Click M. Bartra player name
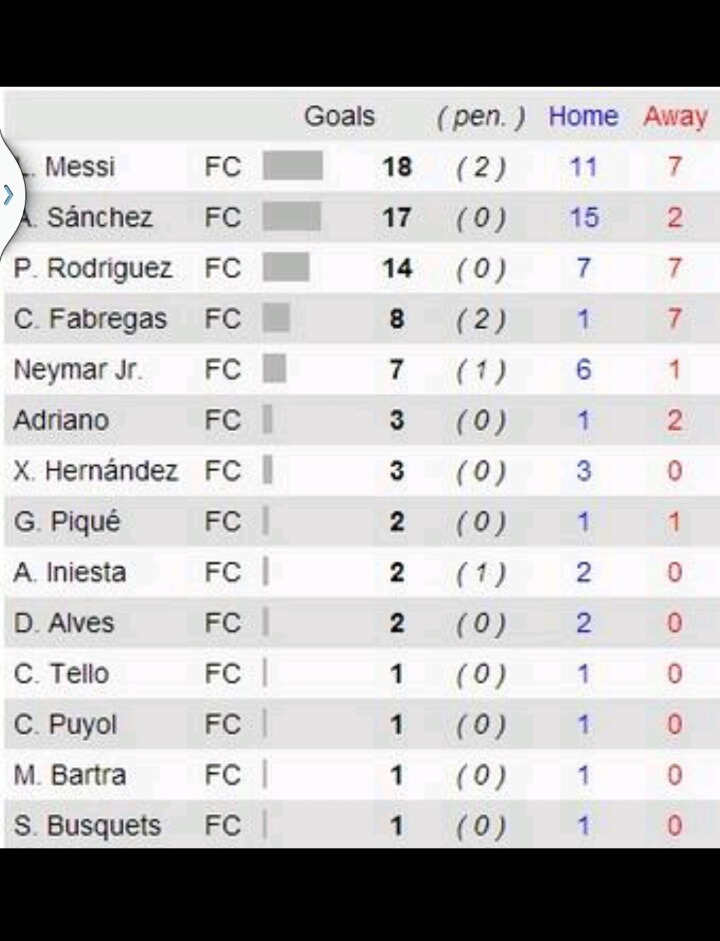Image resolution: width=720 pixels, height=941 pixels. (70, 776)
